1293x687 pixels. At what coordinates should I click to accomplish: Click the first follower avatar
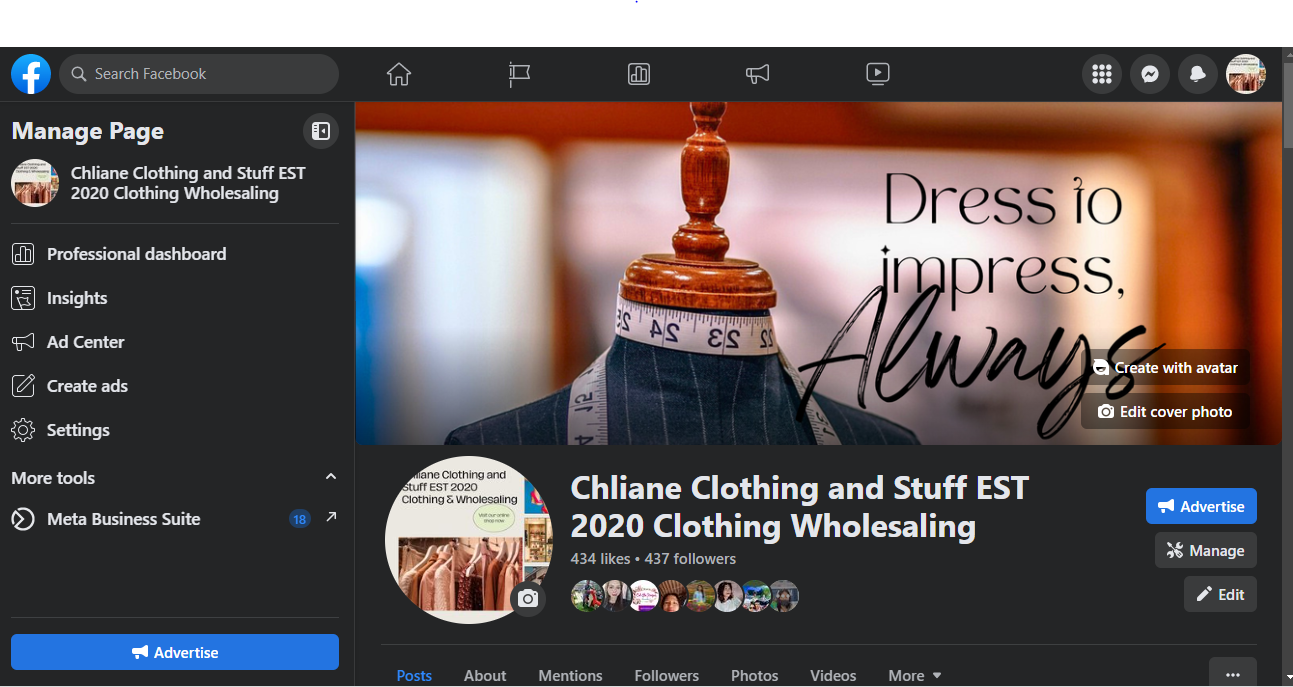click(x=587, y=596)
